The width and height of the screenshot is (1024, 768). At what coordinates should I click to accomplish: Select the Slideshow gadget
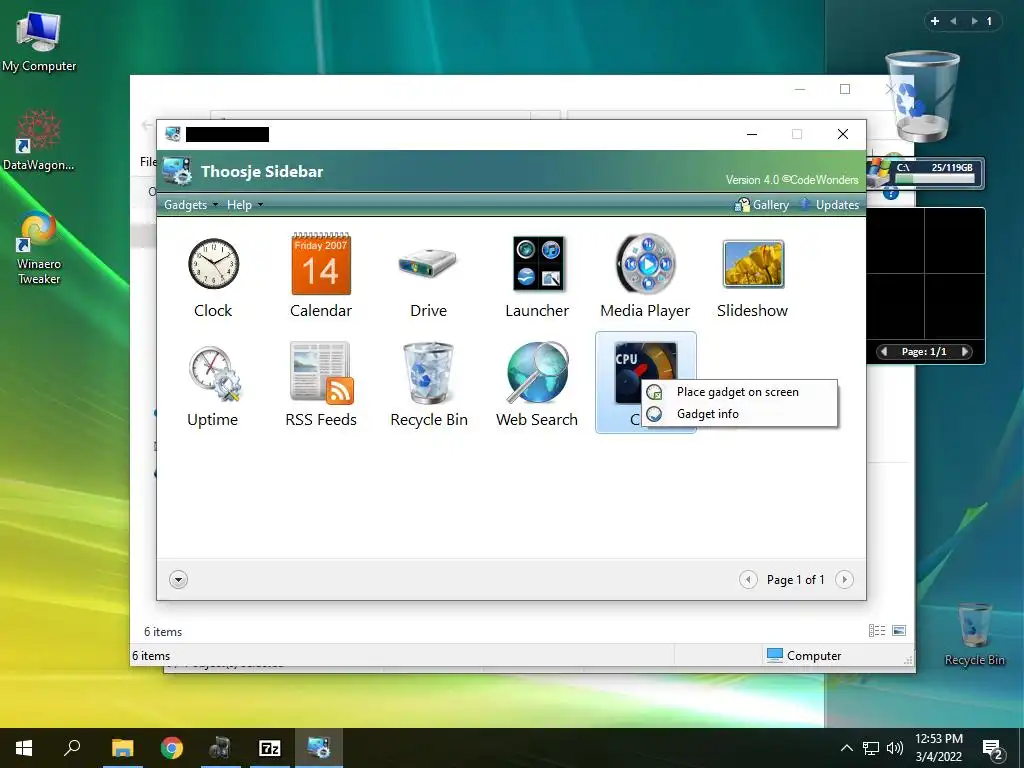752,277
